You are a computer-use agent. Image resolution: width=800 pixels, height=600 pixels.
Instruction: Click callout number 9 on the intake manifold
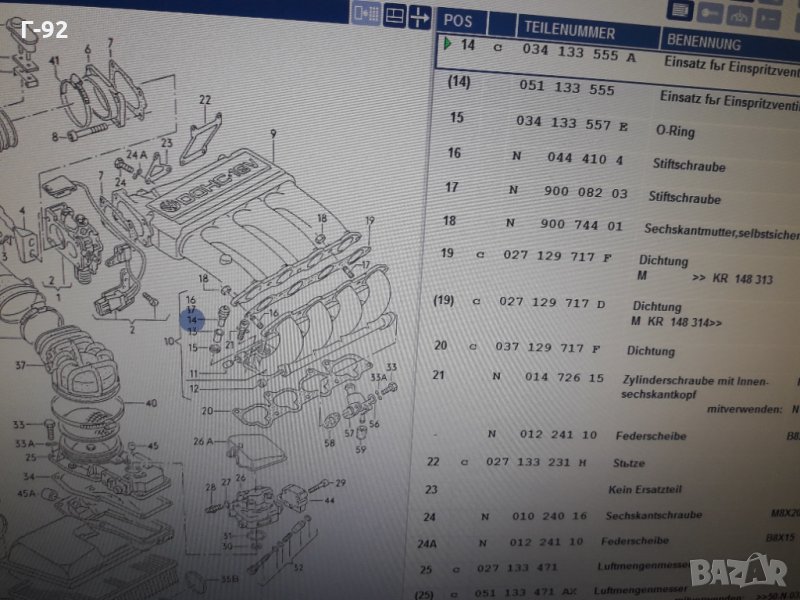[x=272, y=133]
